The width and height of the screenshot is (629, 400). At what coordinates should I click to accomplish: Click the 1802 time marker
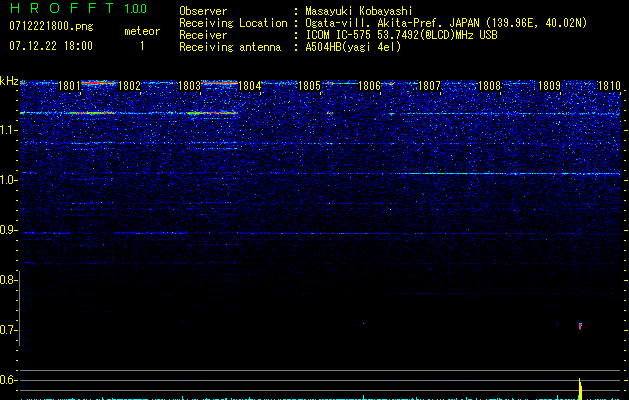[x=130, y=86]
